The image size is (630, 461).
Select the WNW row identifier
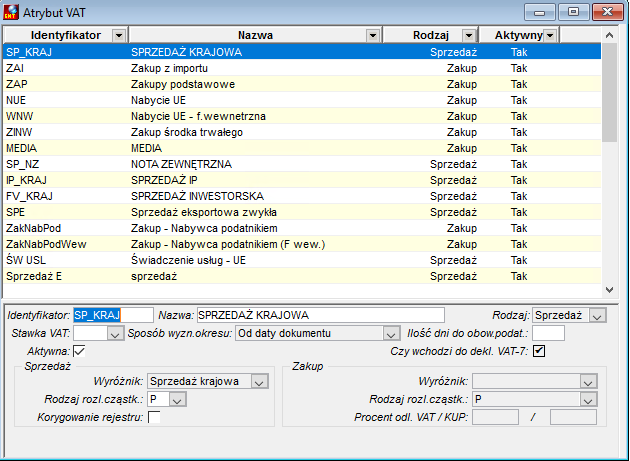(19, 117)
